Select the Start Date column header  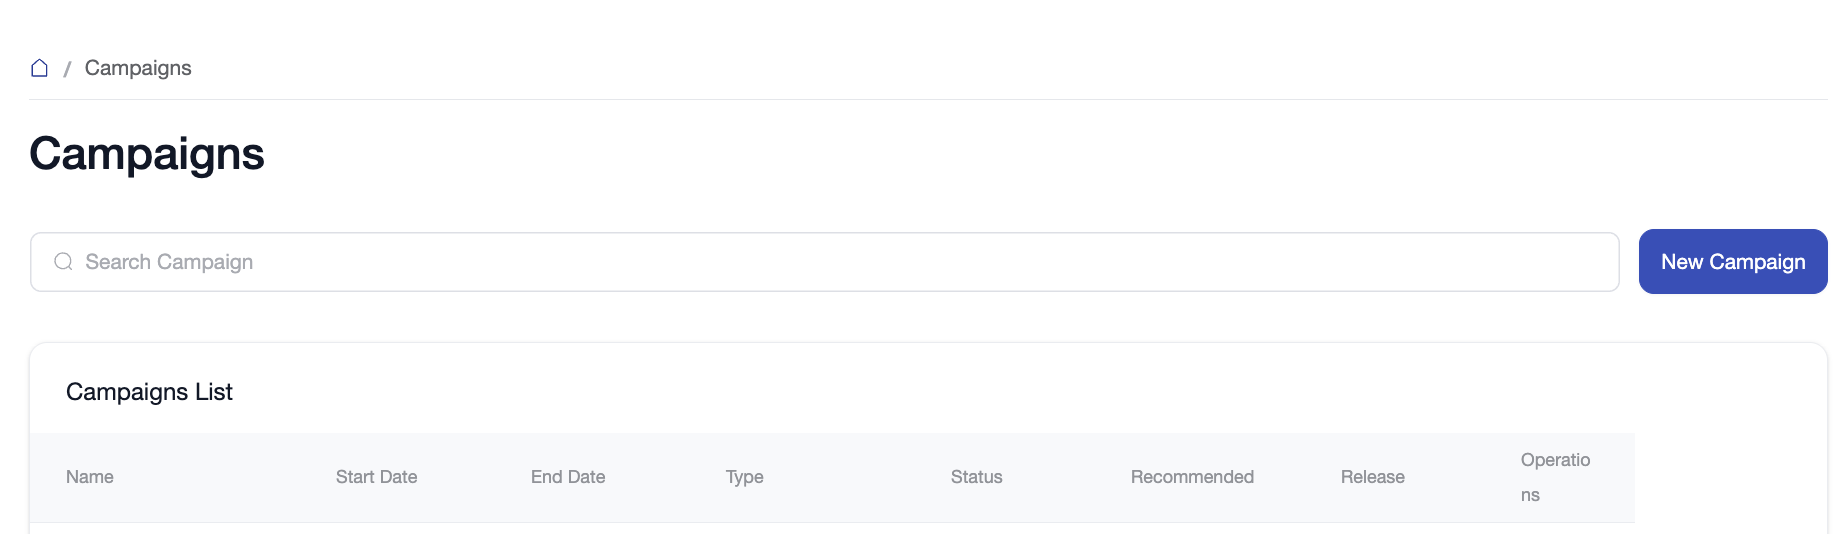(376, 477)
